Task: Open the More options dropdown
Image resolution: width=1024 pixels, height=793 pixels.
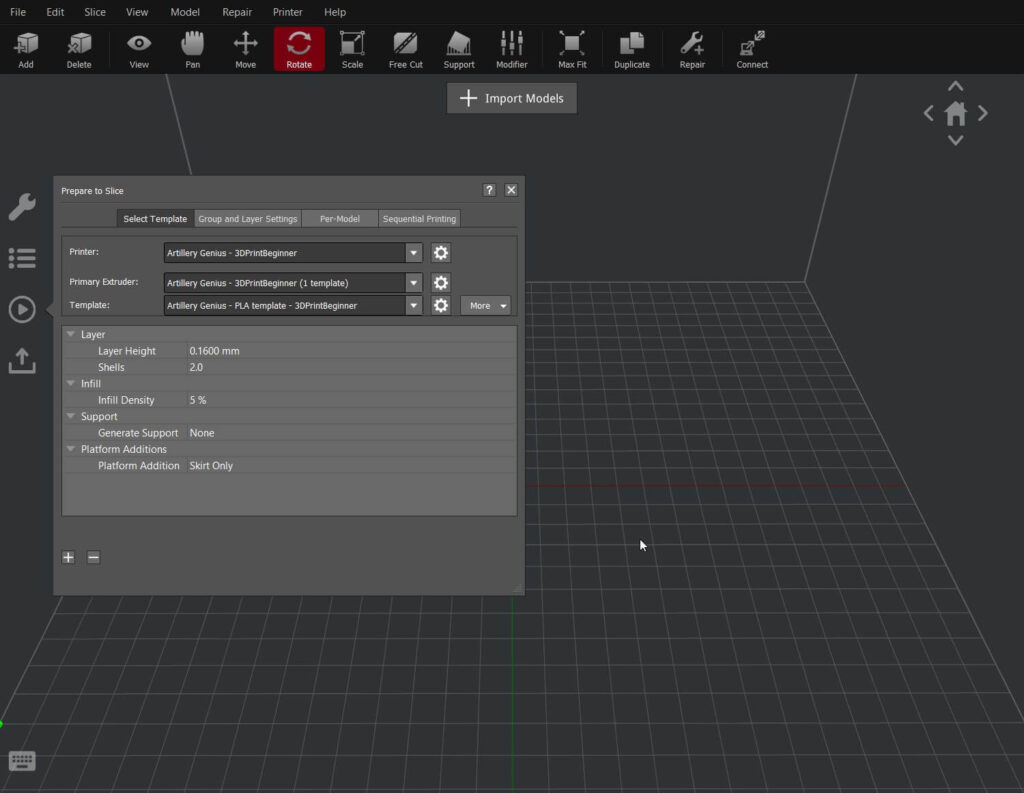Action: (x=485, y=305)
